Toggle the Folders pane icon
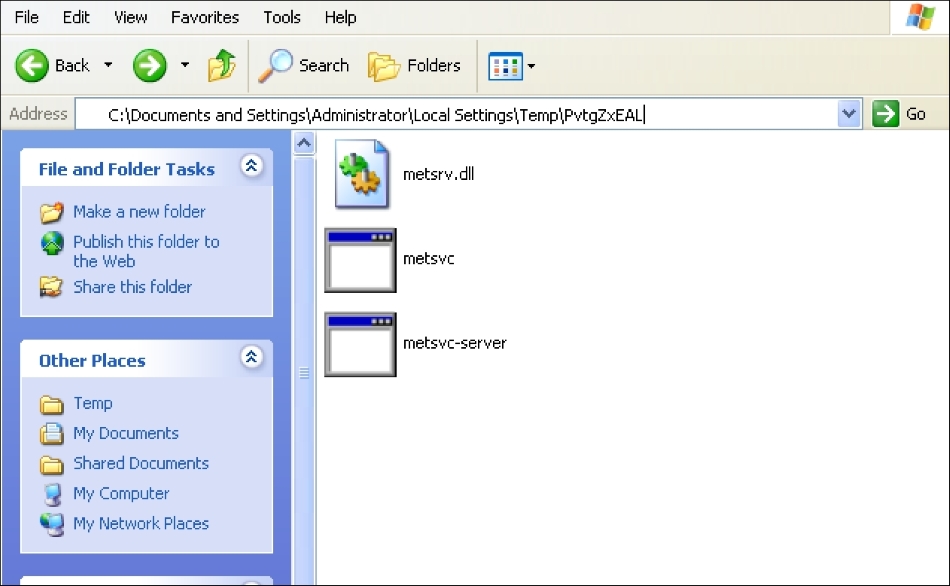Viewport: 950px width, 586px height. [384, 65]
